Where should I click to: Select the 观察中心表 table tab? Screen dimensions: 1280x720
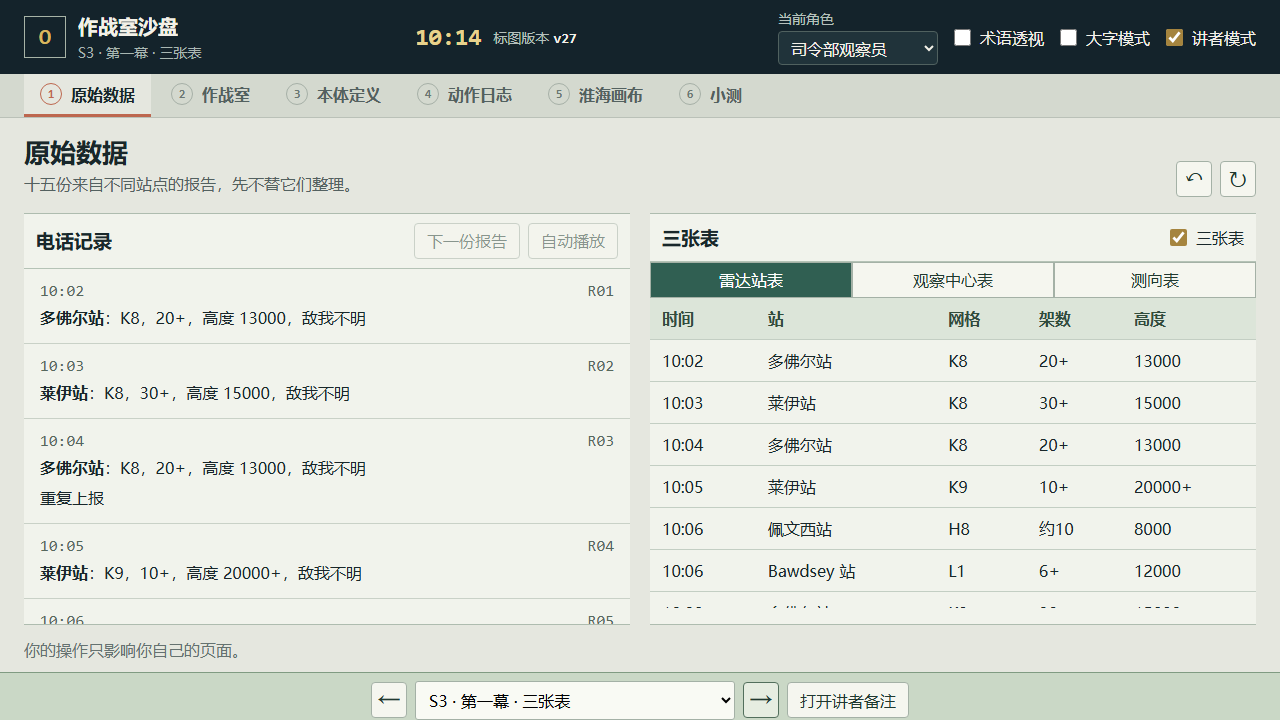[x=953, y=280]
